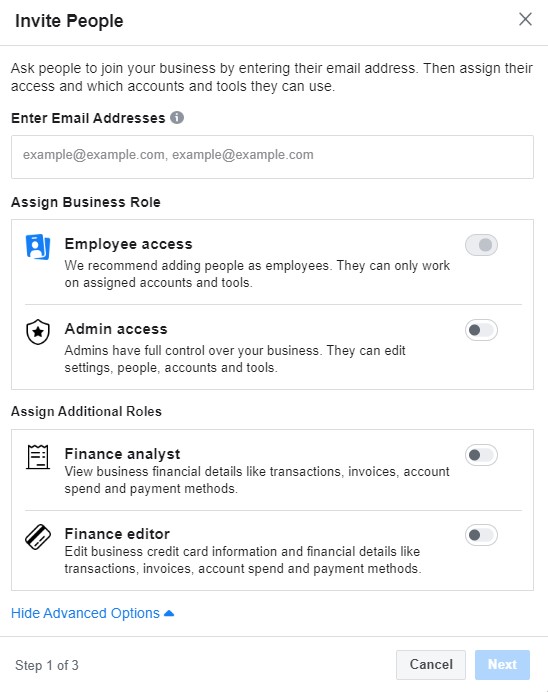
Task: Click the Finance editor credit card icon
Action: [38, 537]
